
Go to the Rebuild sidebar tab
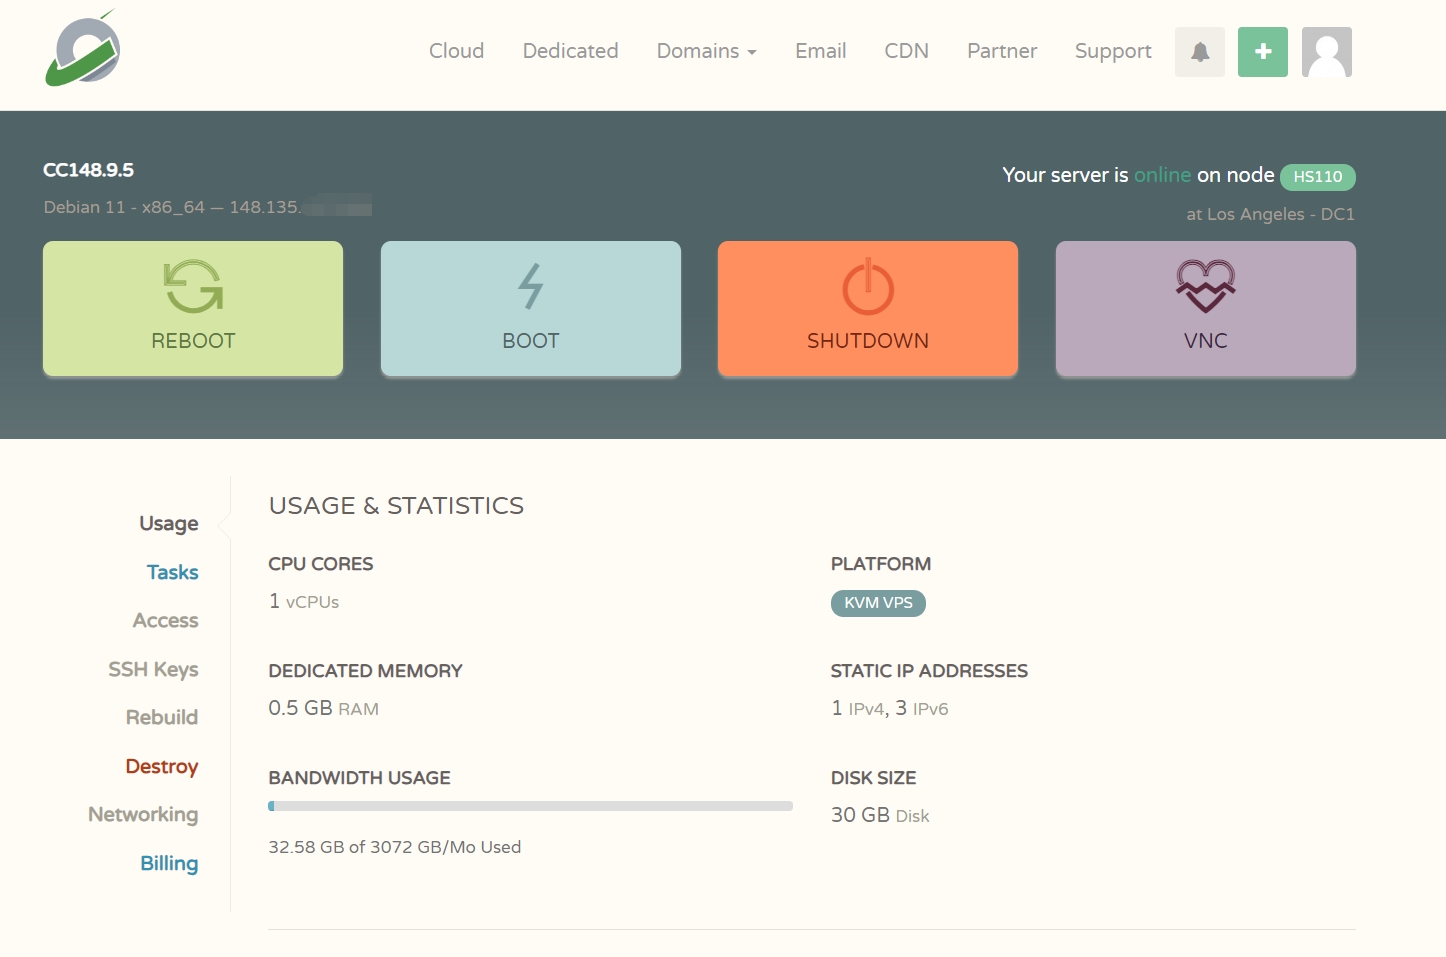(x=162, y=717)
